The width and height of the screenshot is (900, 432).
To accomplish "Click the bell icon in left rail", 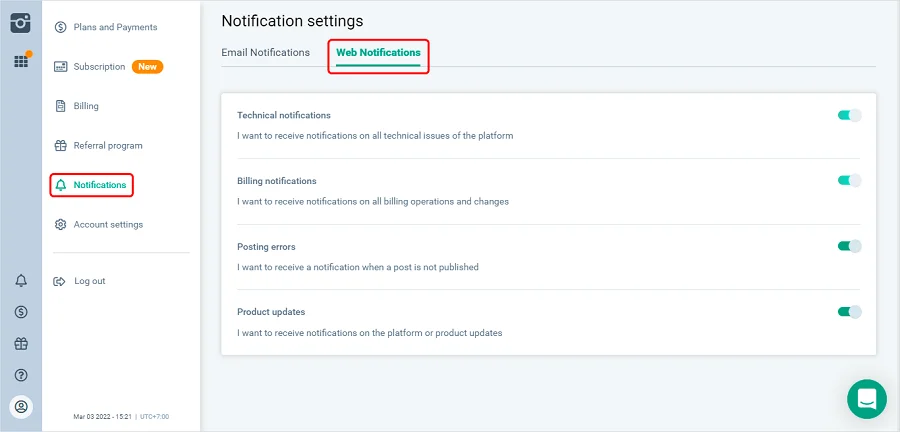I will coord(21,281).
